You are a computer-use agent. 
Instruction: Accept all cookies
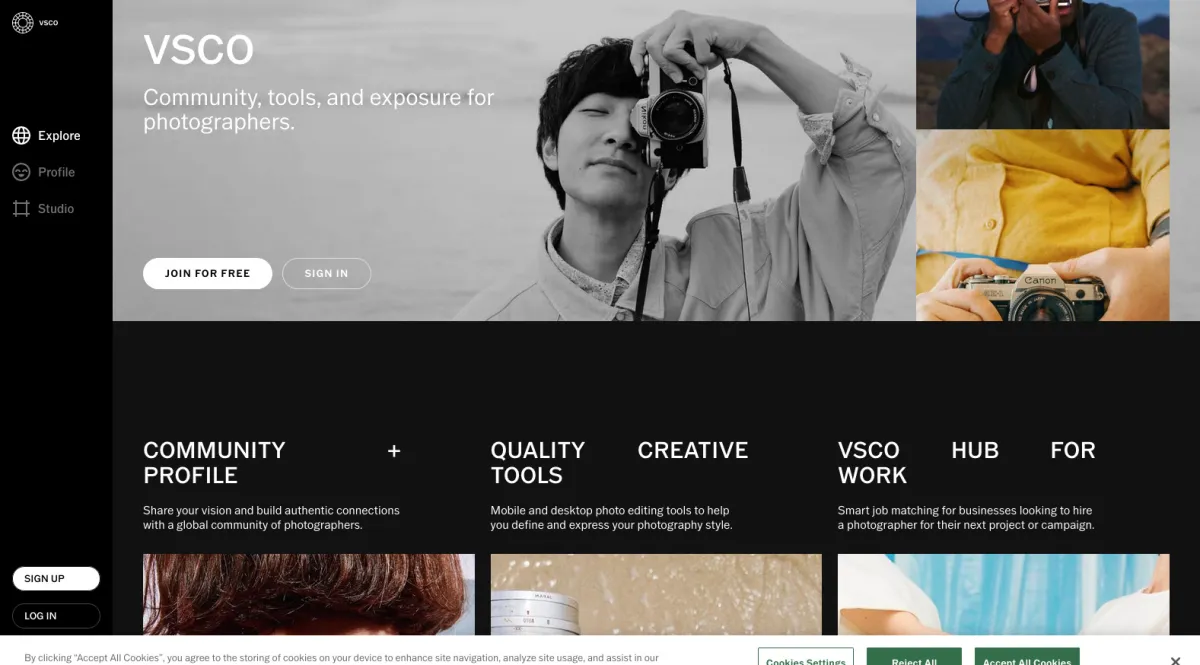(x=1027, y=658)
